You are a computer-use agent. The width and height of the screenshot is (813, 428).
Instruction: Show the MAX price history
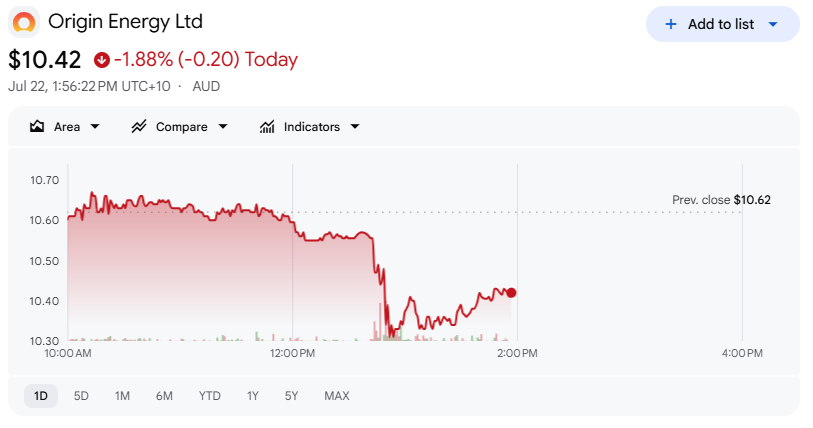tap(337, 396)
